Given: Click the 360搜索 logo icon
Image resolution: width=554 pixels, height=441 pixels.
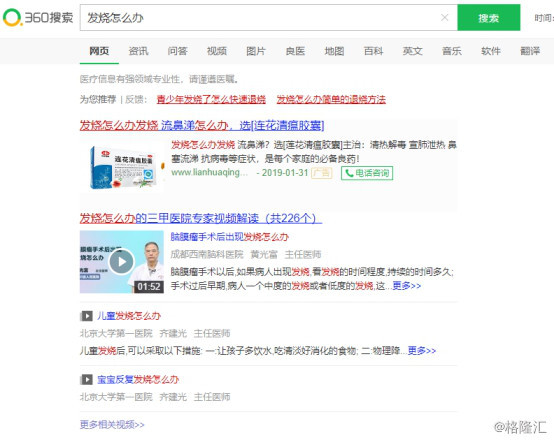Looking at the screenshot, I should click(x=12, y=18).
